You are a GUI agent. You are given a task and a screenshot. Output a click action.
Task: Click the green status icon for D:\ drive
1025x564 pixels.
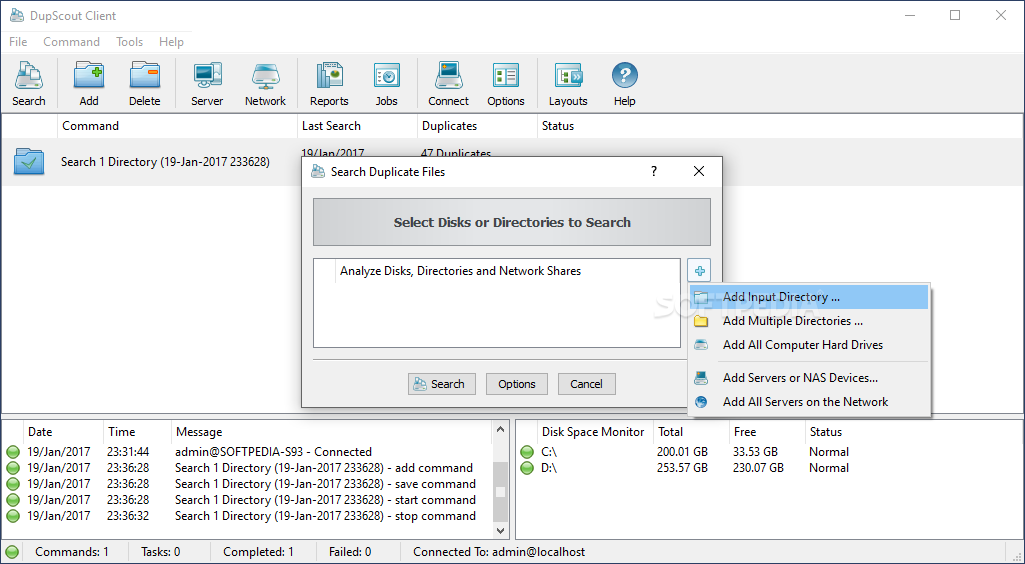coord(527,468)
